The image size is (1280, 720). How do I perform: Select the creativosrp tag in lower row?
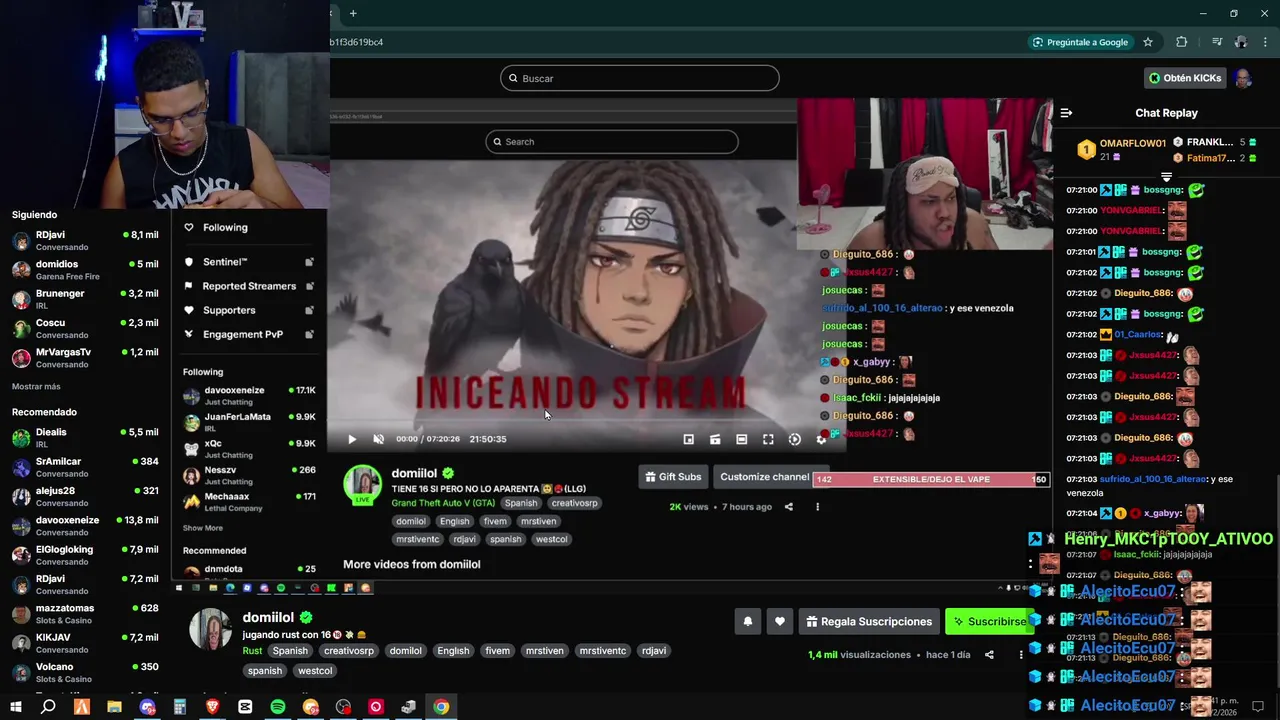pyautogui.click(x=348, y=651)
